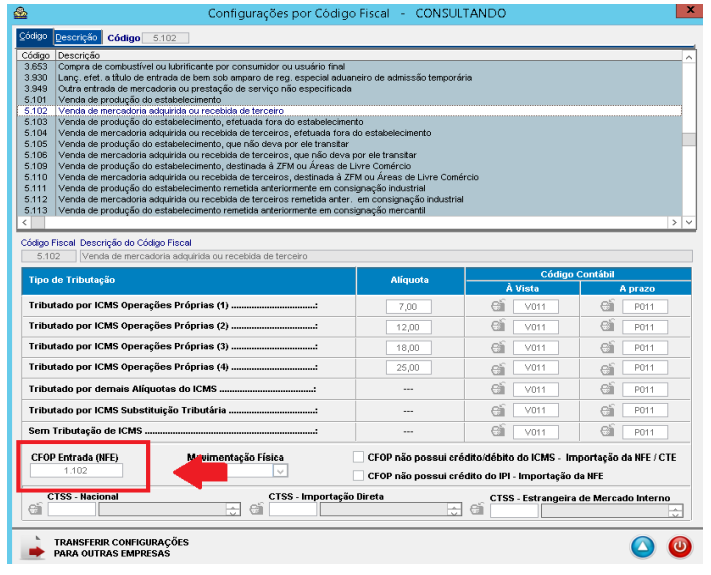Click the Código search field showing 5.102

click(x=166, y=38)
